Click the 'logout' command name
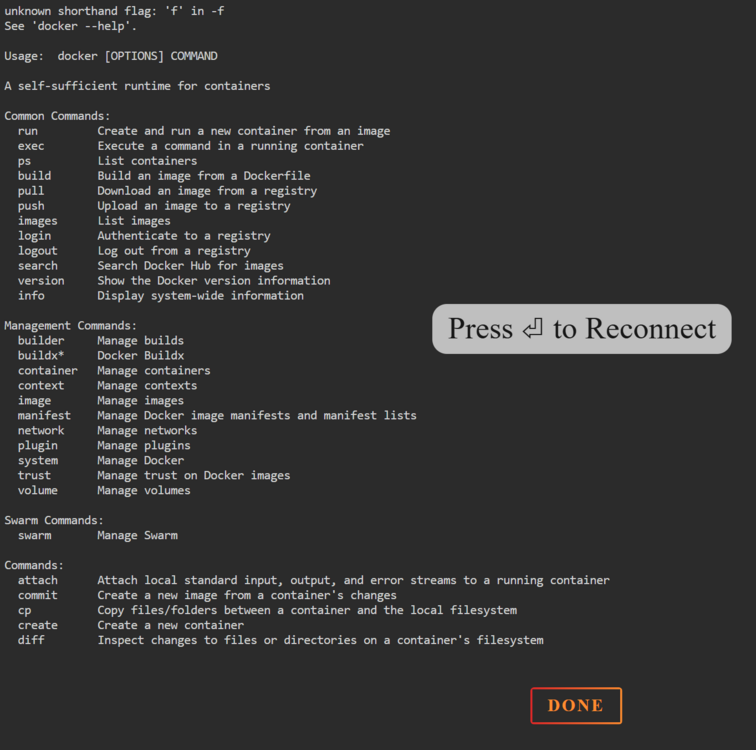 click(38, 251)
